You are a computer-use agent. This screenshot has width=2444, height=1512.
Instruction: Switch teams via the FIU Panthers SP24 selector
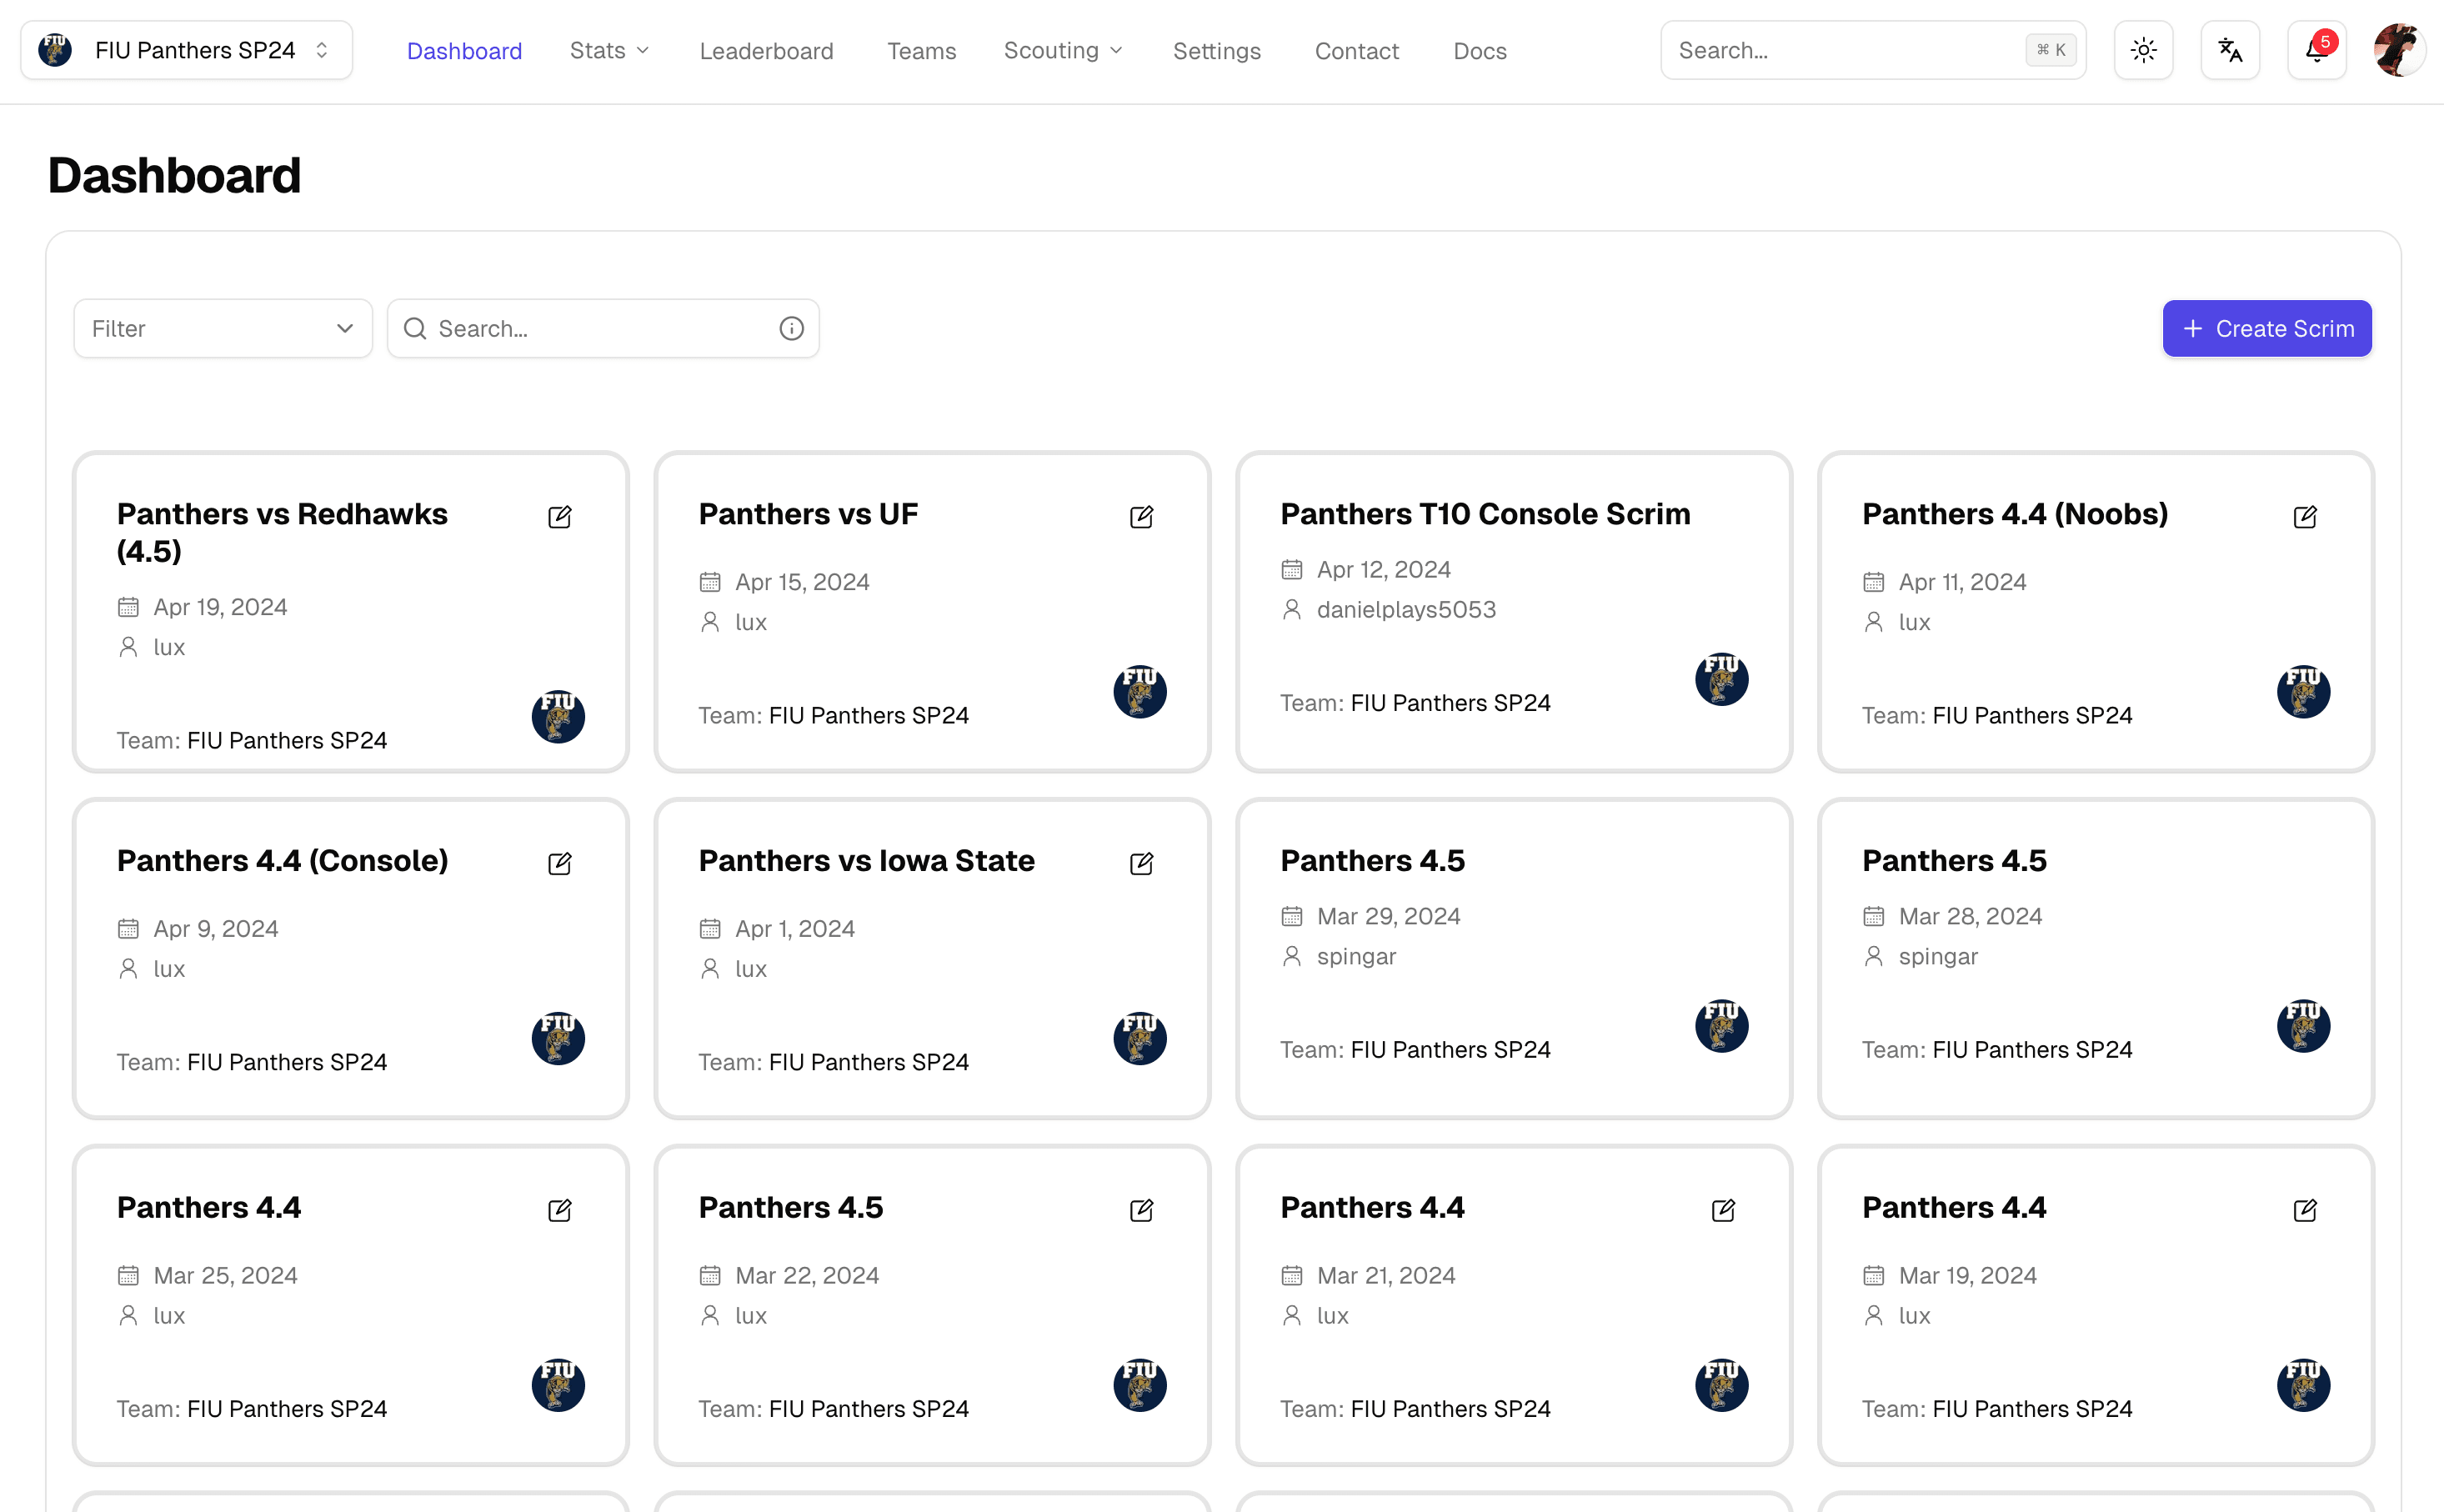click(185, 49)
